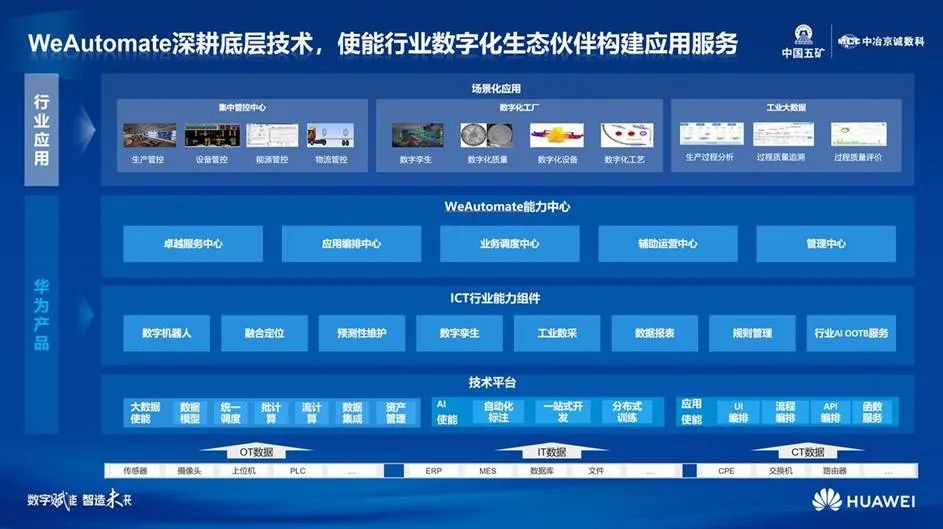Click the API编排 item
943x529 pixels.
831,412
